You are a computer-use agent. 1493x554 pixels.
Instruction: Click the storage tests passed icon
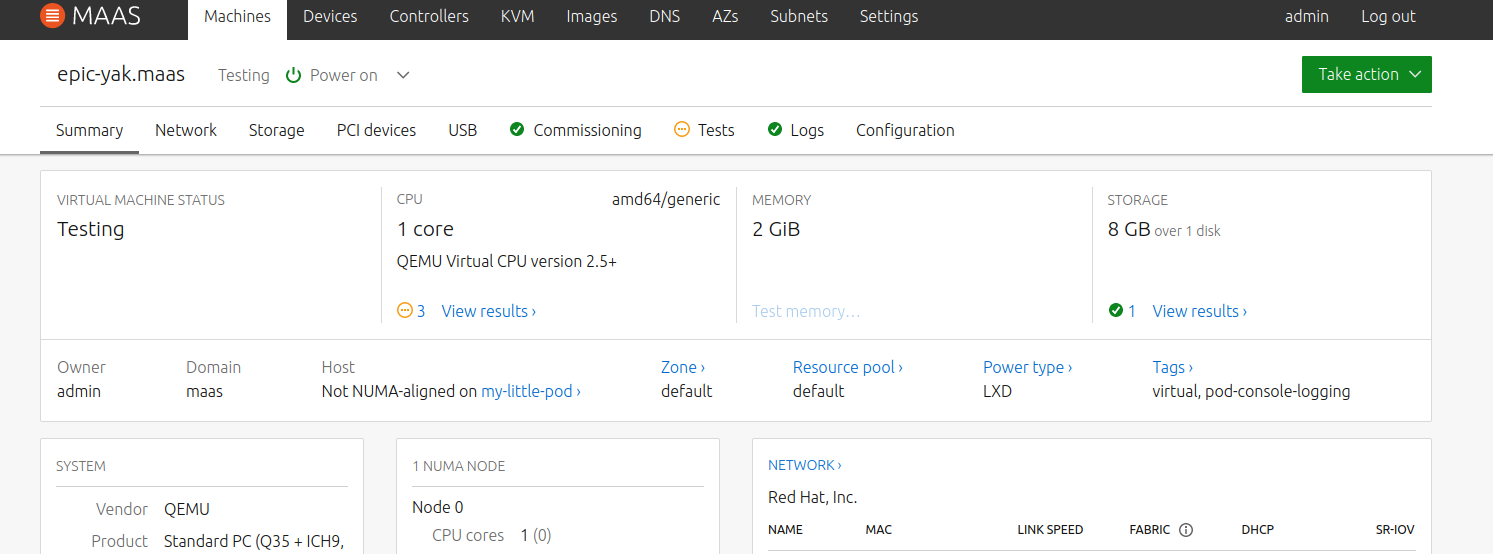[x=1116, y=311]
